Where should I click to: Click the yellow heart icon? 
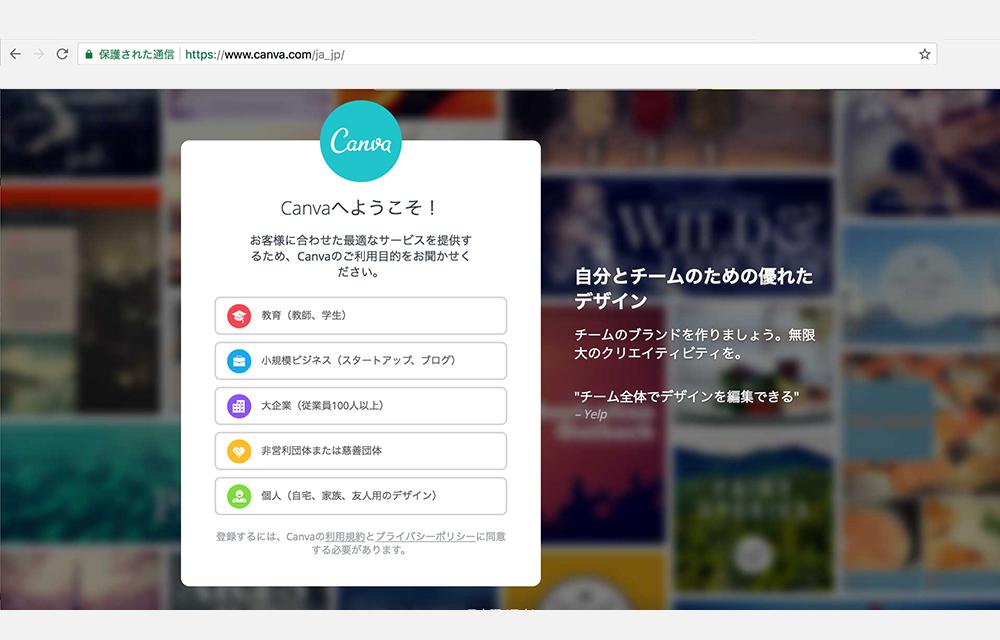point(239,451)
